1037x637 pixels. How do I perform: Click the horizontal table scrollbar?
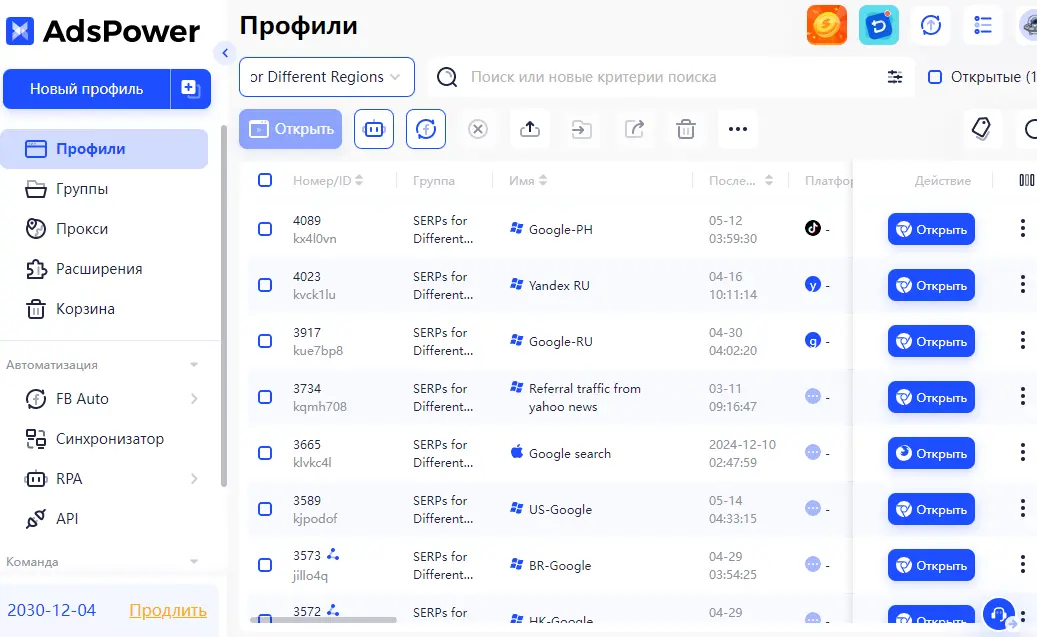[323, 620]
